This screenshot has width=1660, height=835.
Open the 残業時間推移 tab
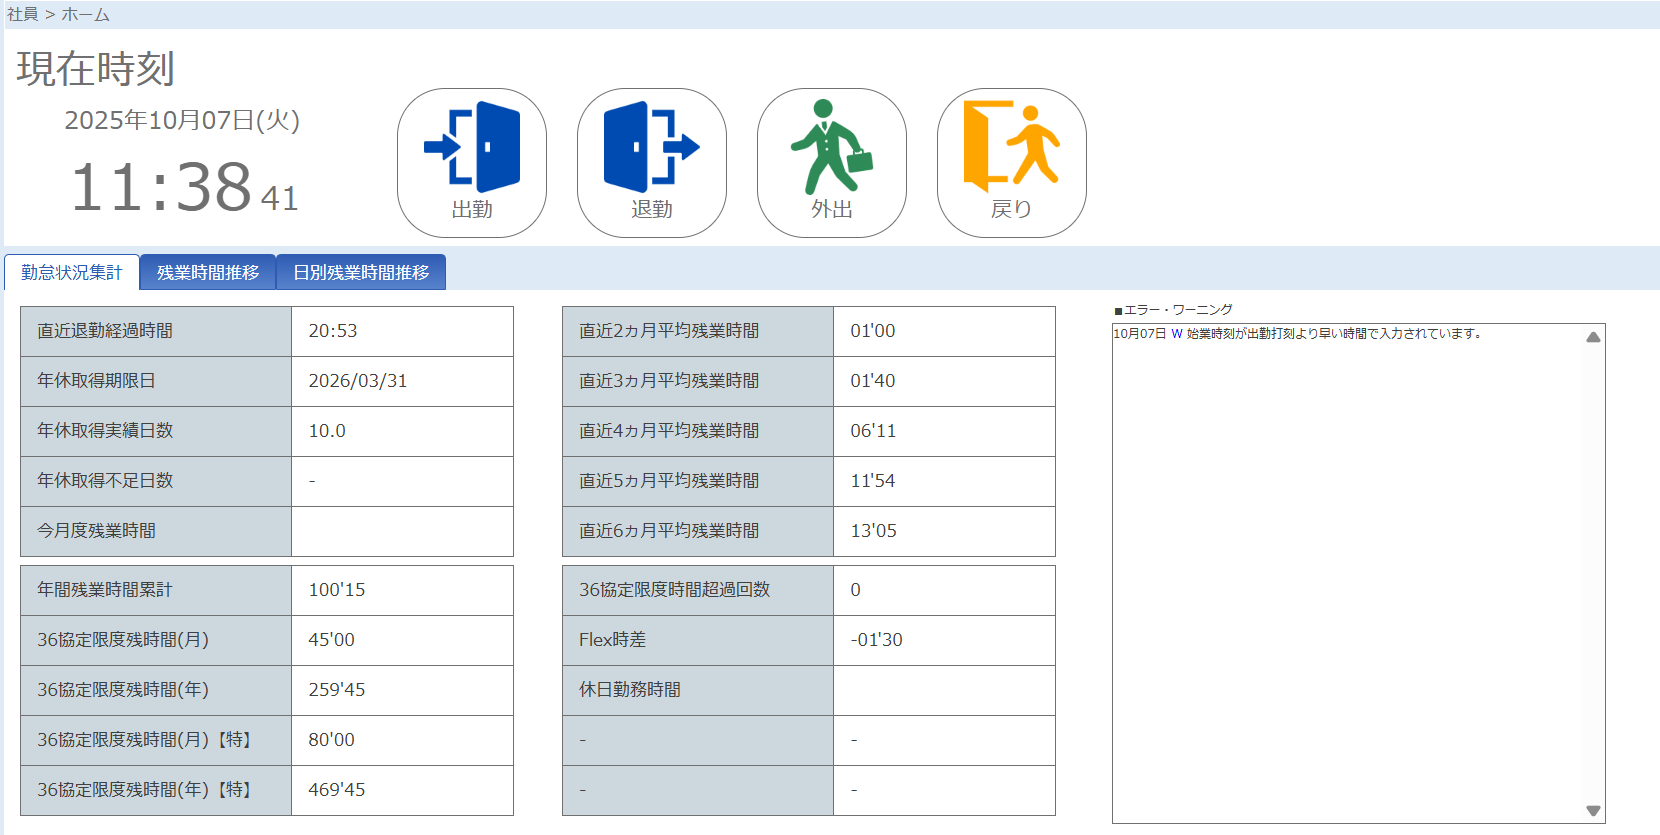[208, 272]
